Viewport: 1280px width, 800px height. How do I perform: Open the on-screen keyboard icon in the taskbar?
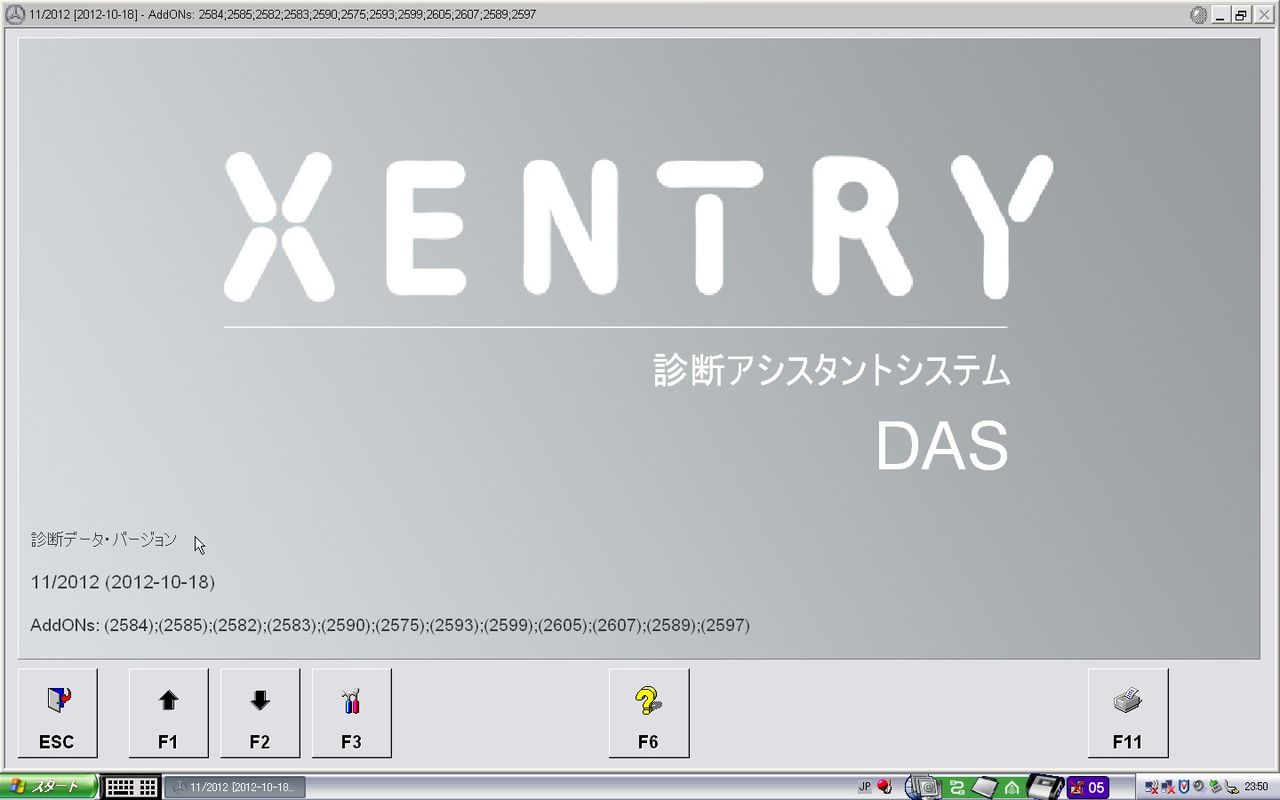point(131,787)
